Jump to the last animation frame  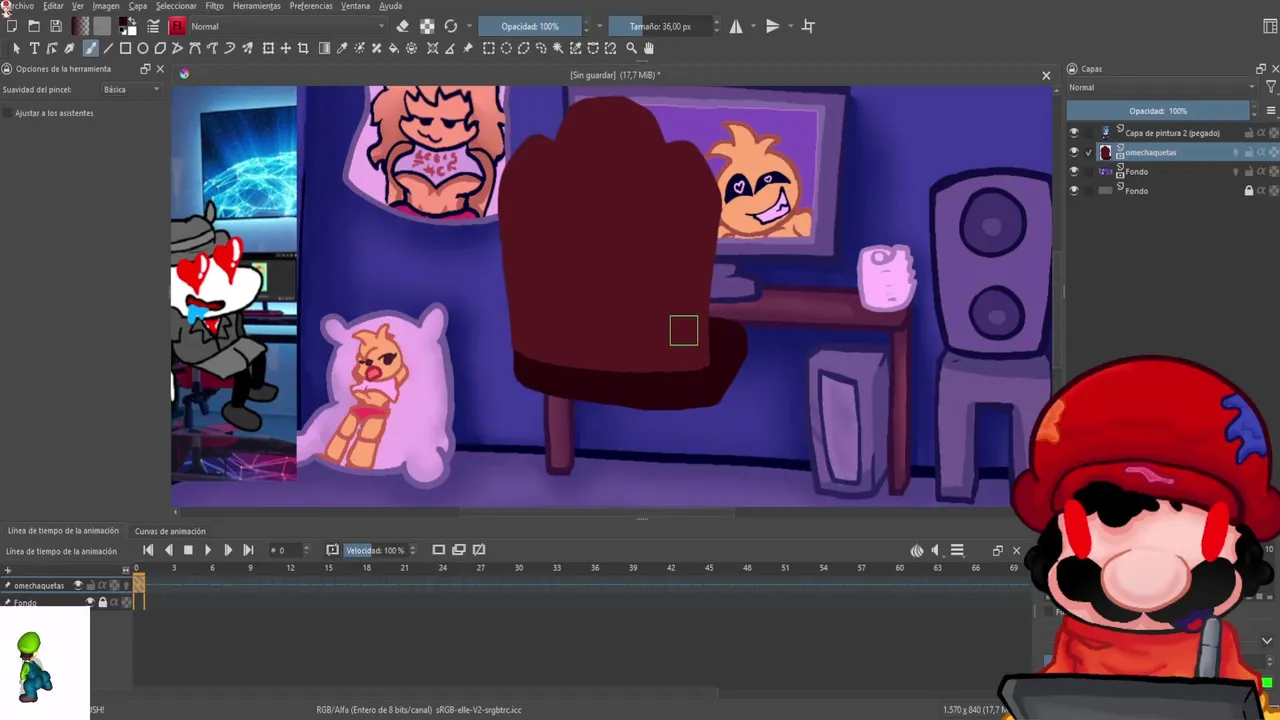[x=248, y=550]
